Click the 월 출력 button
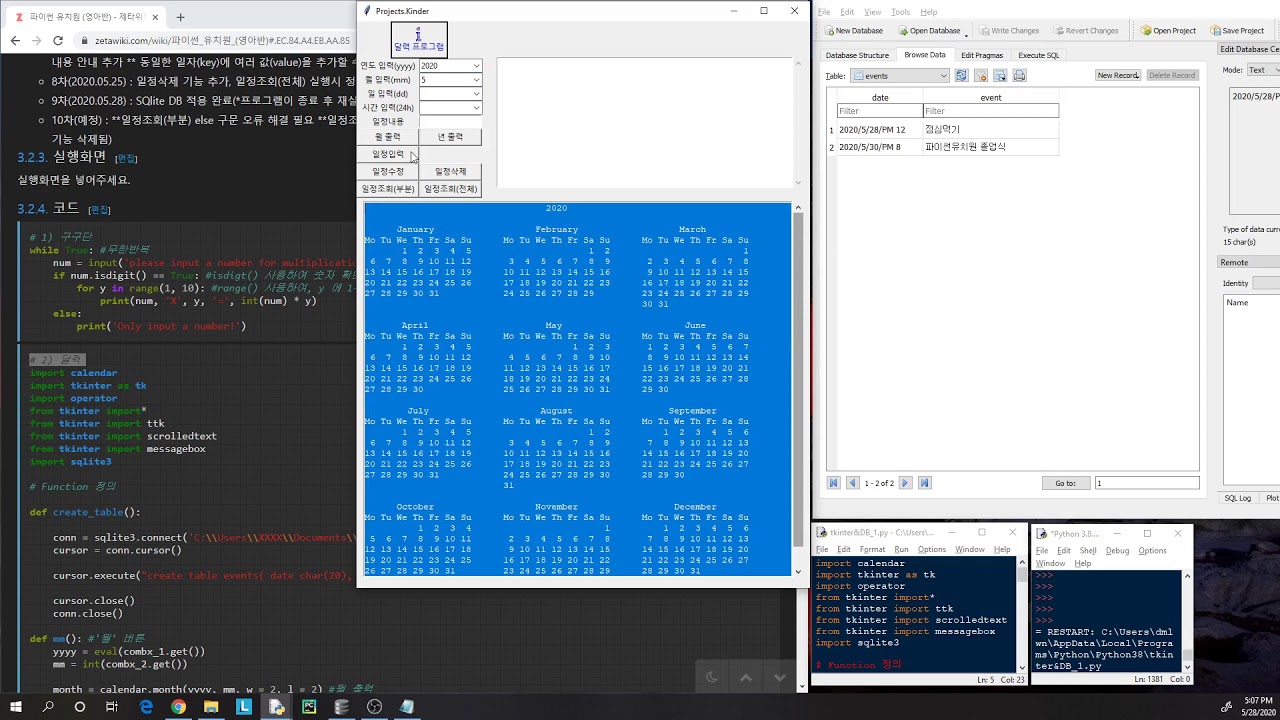The height and width of the screenshot is (720, 1280). pyautogui.click(x=388, y=137)
